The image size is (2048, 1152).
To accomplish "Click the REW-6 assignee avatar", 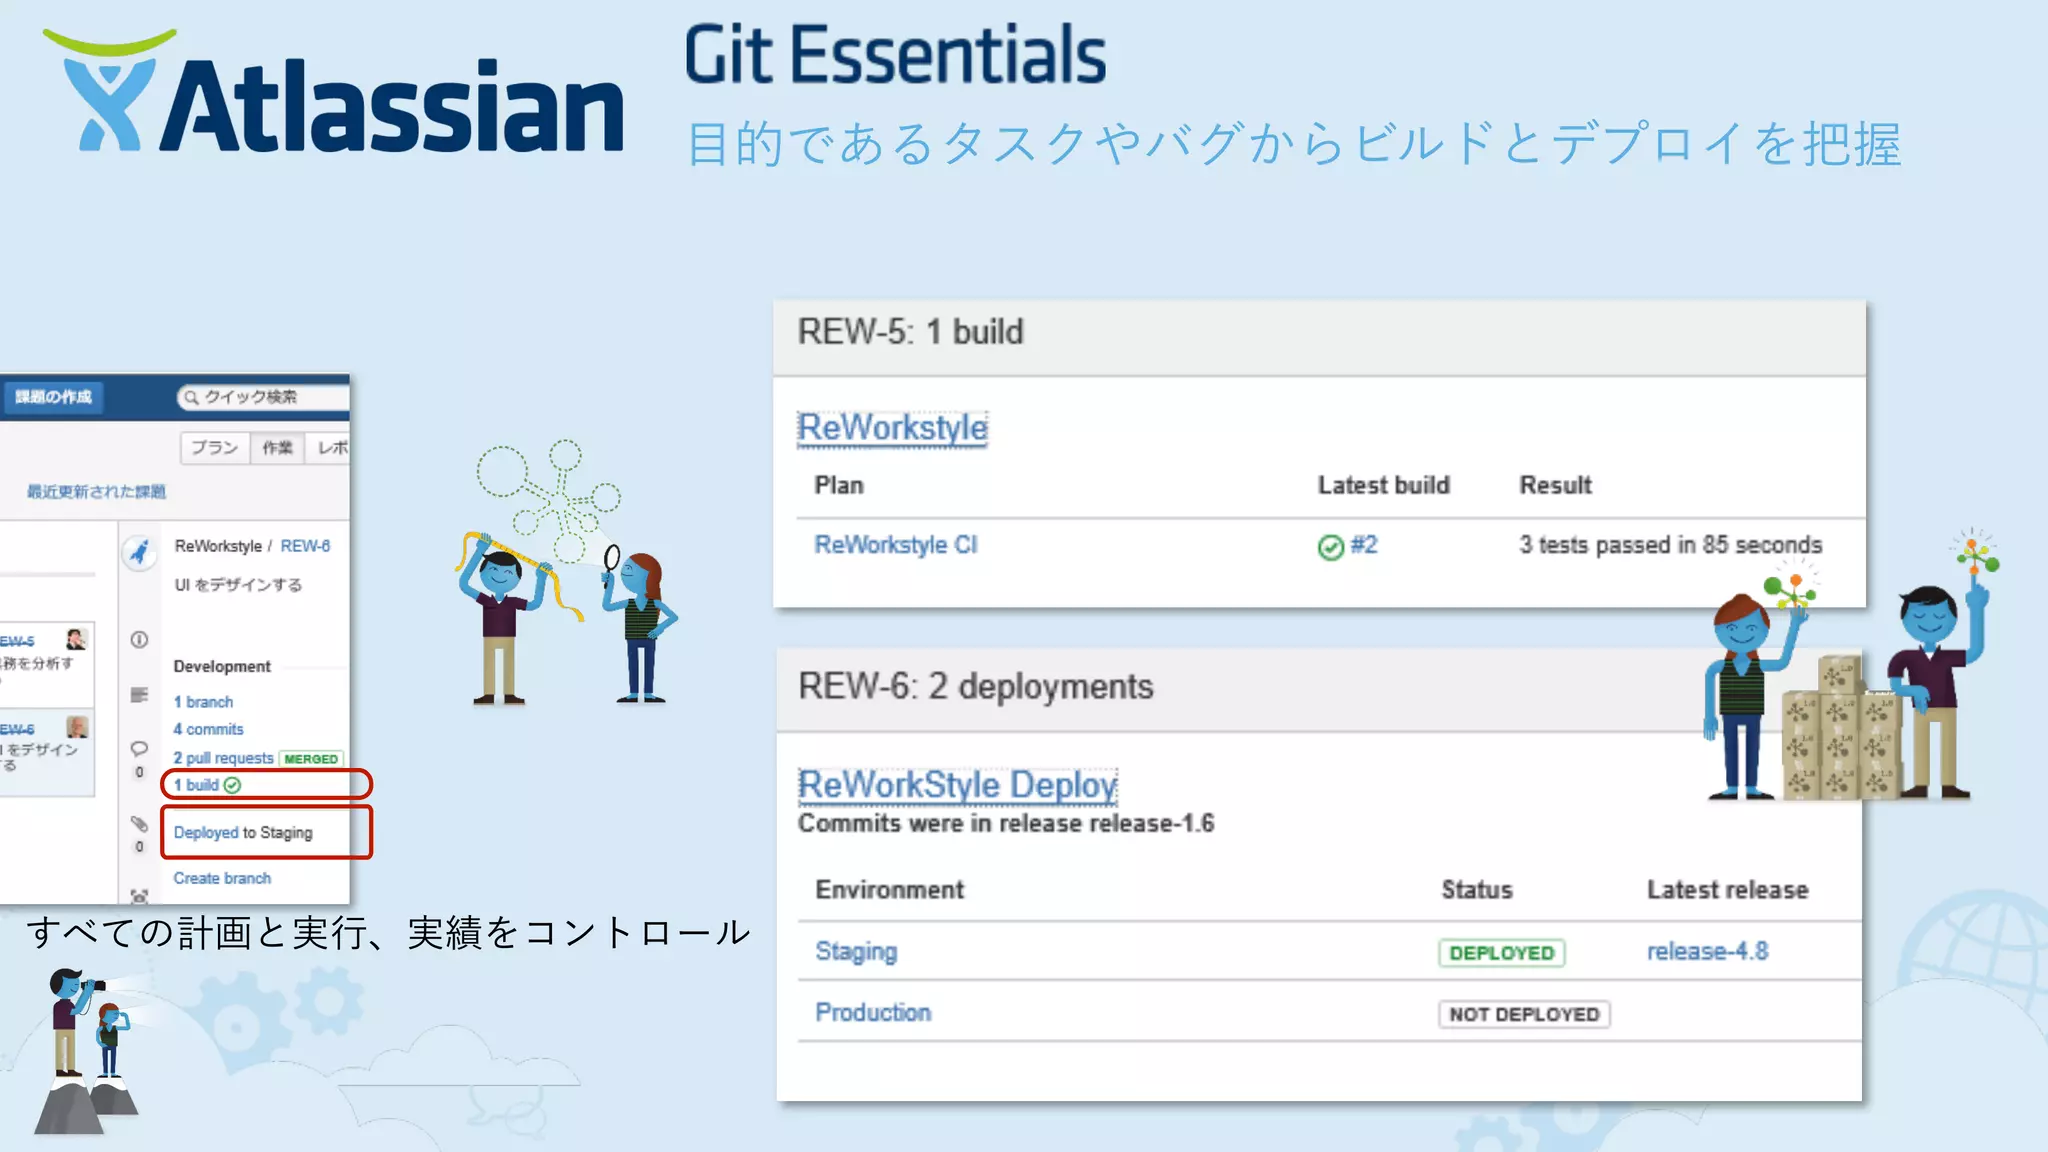I will (77, 727).
